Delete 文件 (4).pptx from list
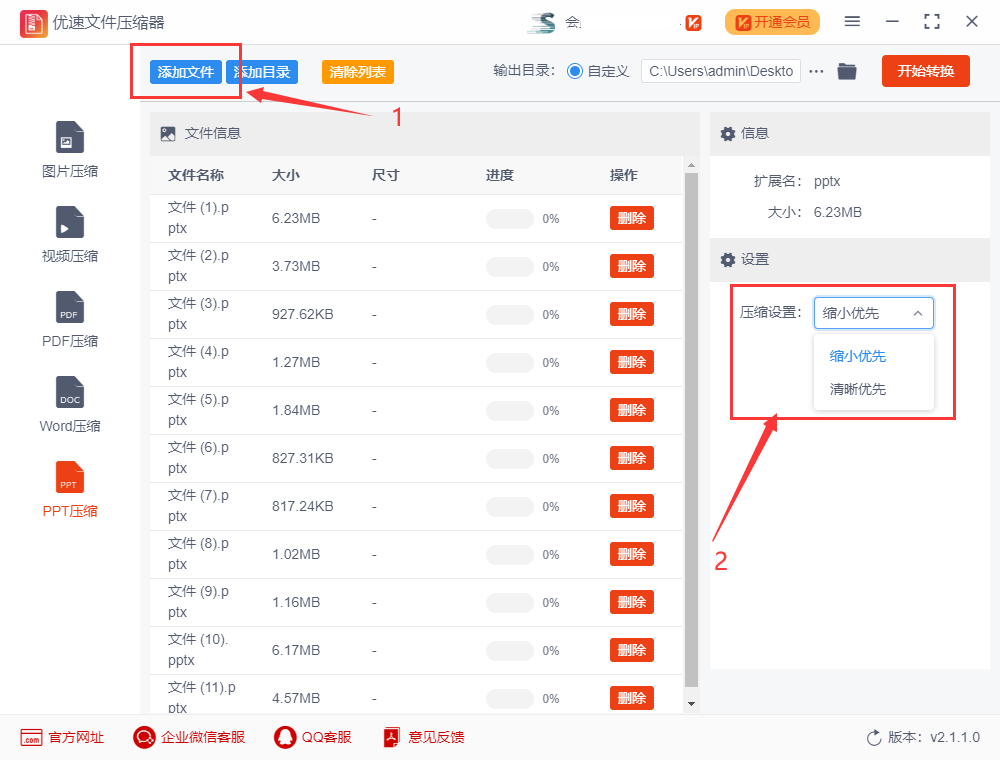The image size is (1000, 760). (x=631, y=362)
